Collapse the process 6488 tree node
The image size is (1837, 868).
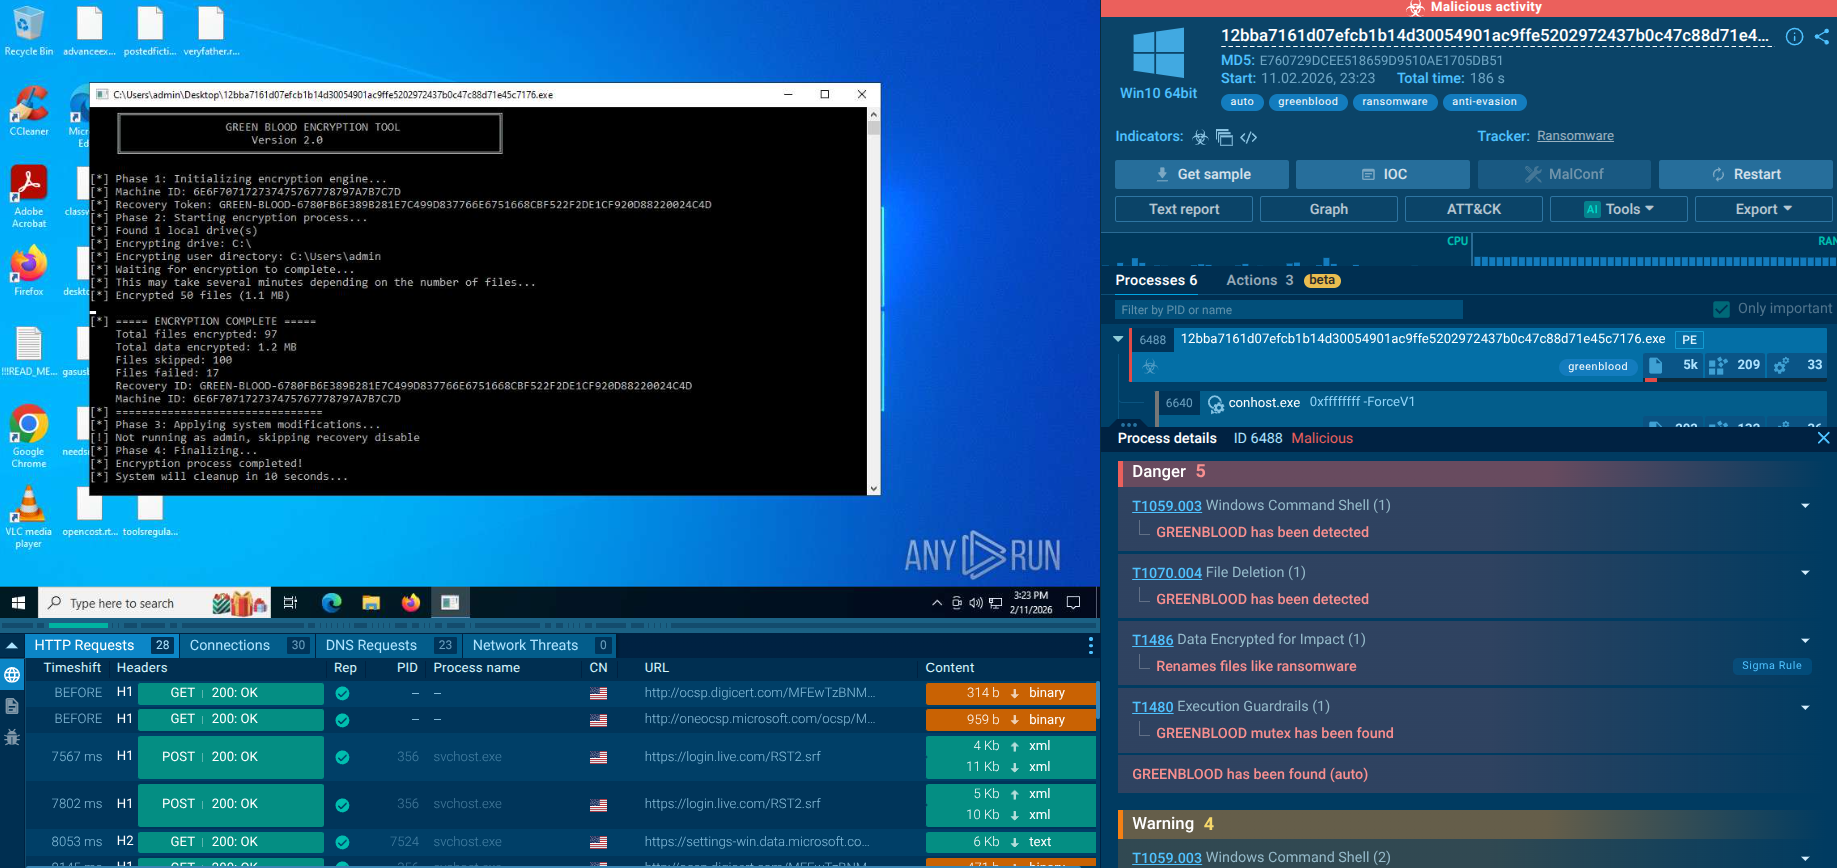point(1118,339)
